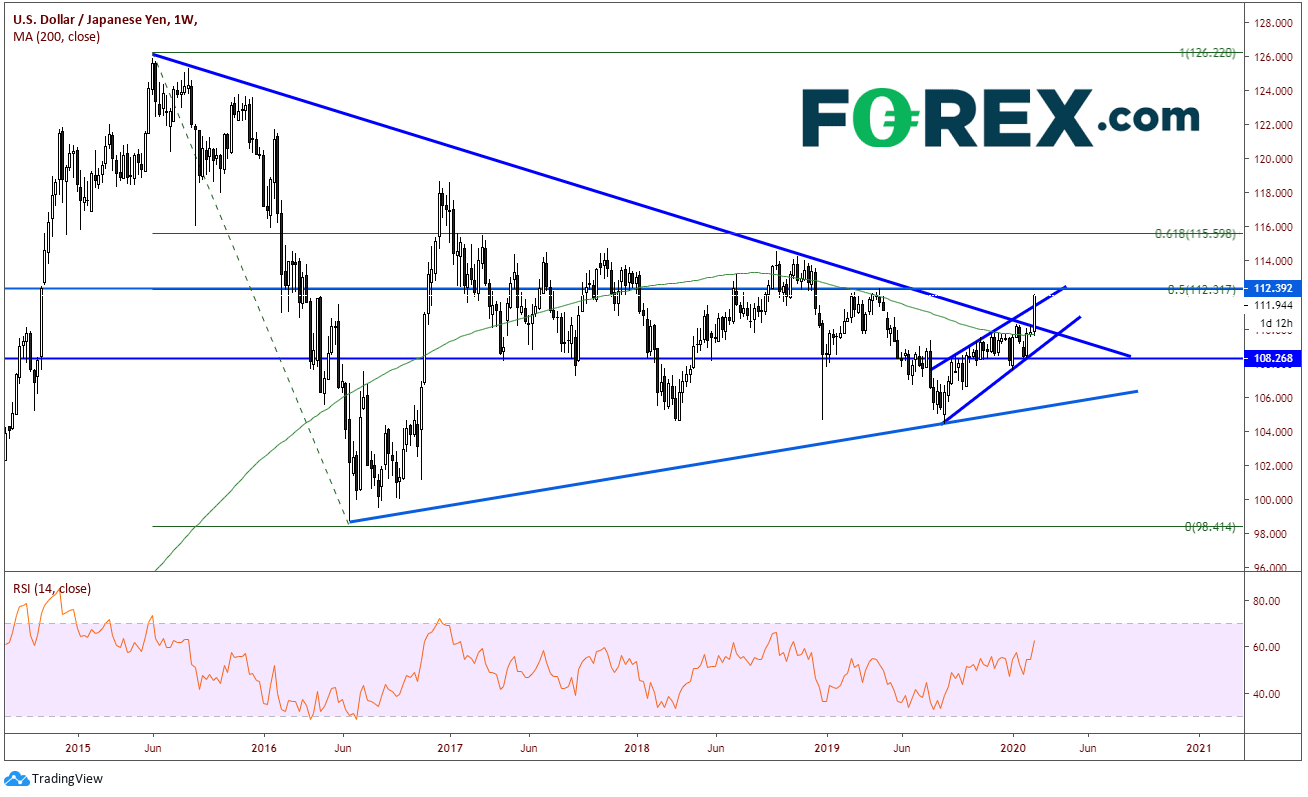Click the 126.000 price axis tick
The image size is (1308, 797).
pos(1273,57)
